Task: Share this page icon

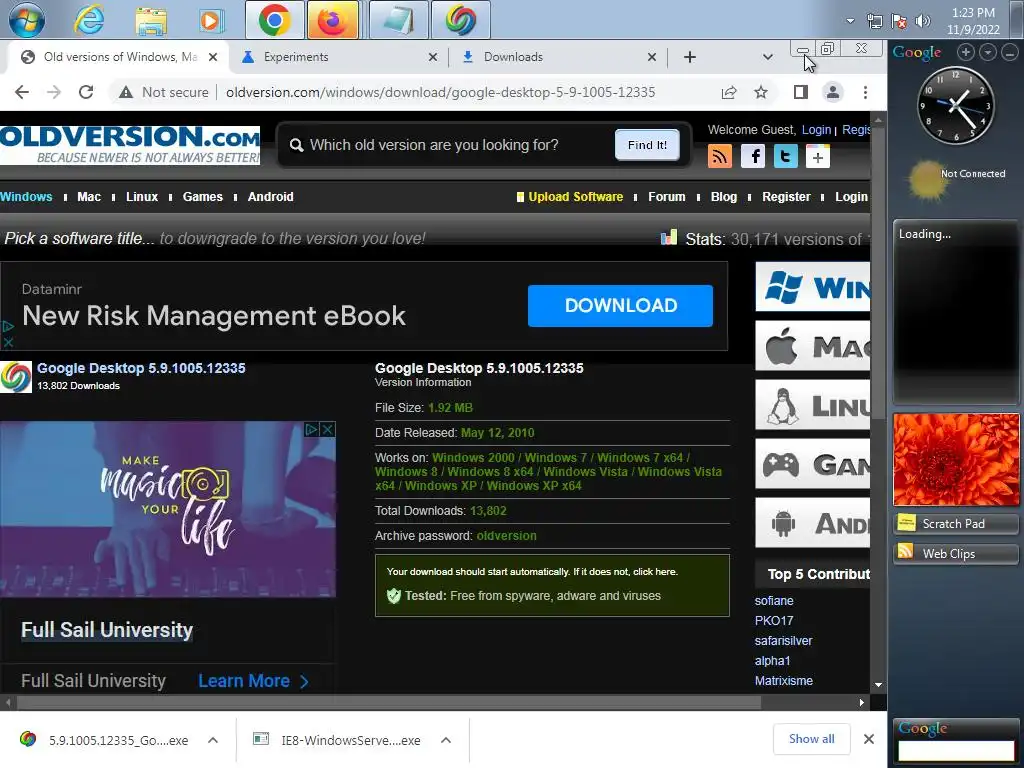Action: 729,92
